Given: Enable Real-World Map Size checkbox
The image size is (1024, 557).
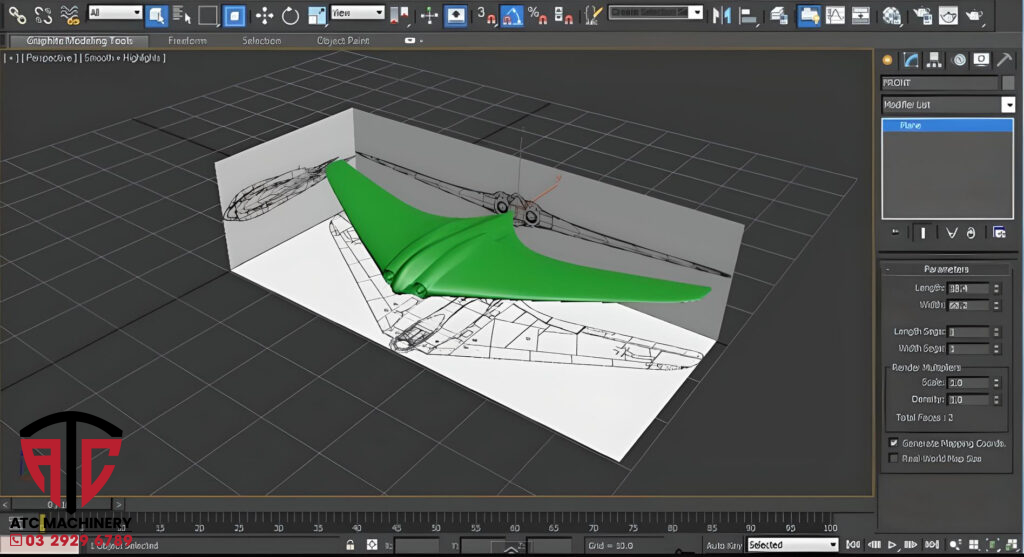Looking at the screenshot, I should (893, 458).
